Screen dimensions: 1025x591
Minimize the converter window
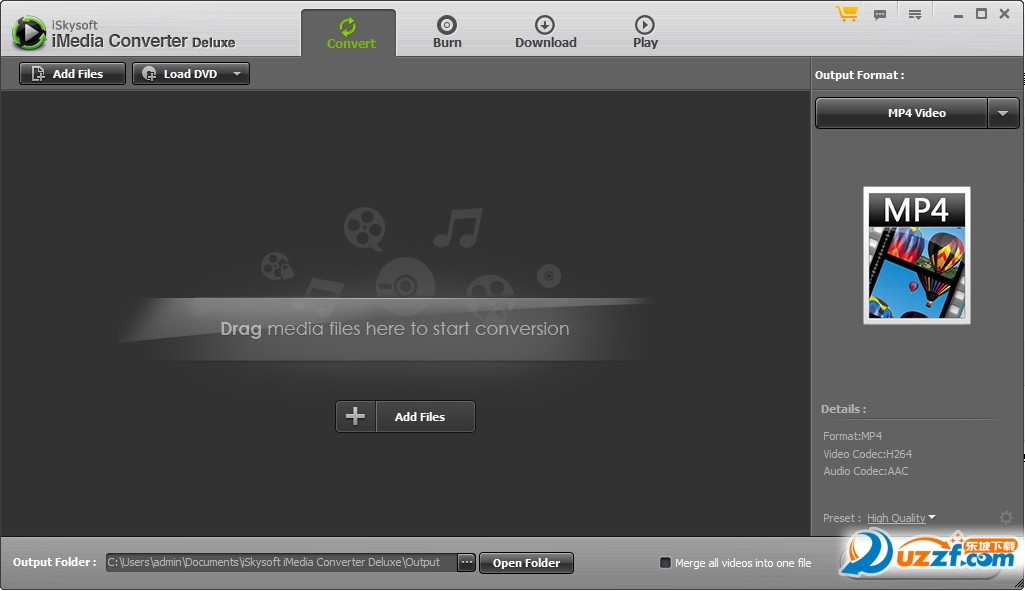pos(958,14)
